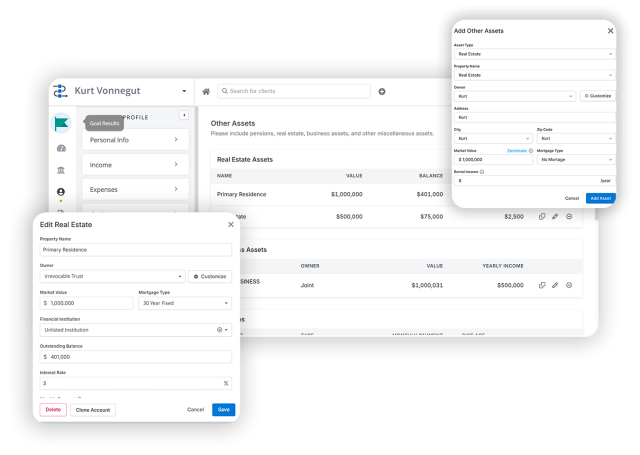640x455 pixels.
Task: Copy the Joint business asset row
Action: pyautogui.click(x=542, y=285)
